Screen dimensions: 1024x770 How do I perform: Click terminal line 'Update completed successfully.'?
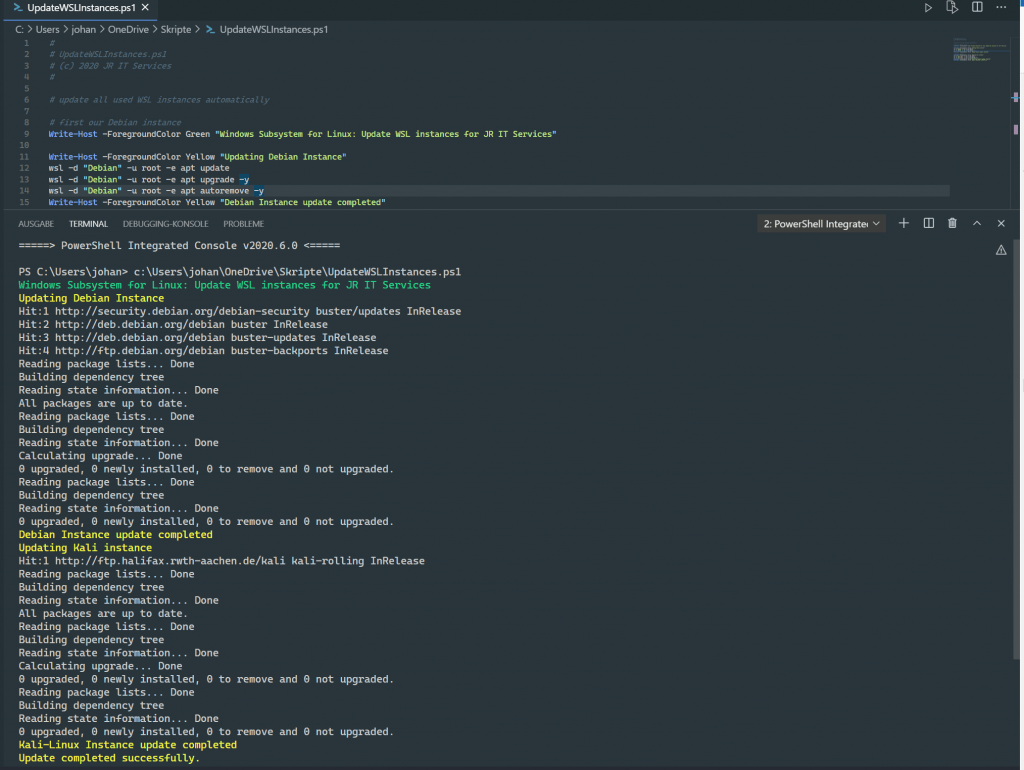coord(109,758)
